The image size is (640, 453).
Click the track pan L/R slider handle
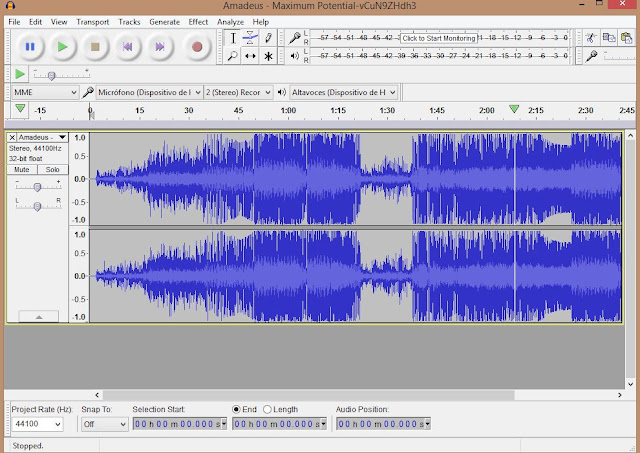(x=37, y=207)
